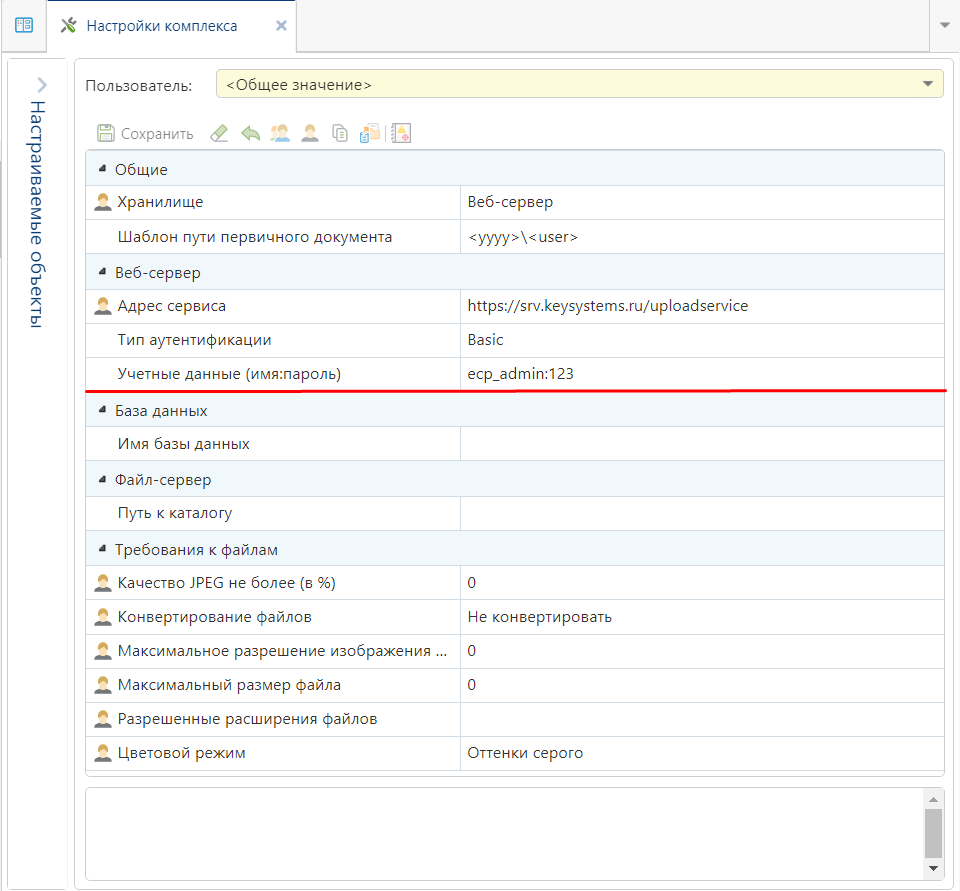Image resolution: width=960 pixels, height=891 pixels.
Task: Collapse the Веб-сервер section
Action: tap(102, 272)
